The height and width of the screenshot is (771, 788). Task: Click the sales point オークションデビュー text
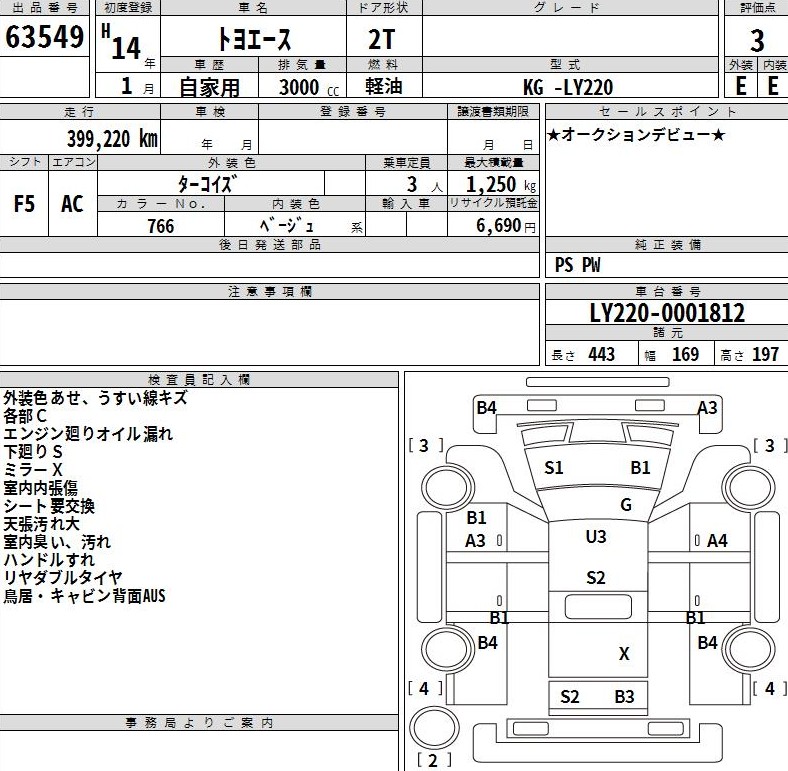point(636,135)
